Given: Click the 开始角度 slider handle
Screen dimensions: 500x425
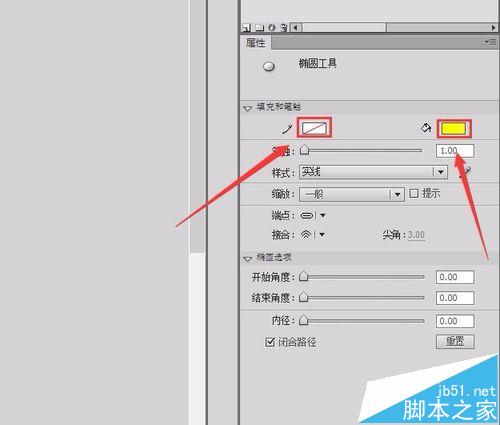Looking at the screenshot, I should click(303, 277).
